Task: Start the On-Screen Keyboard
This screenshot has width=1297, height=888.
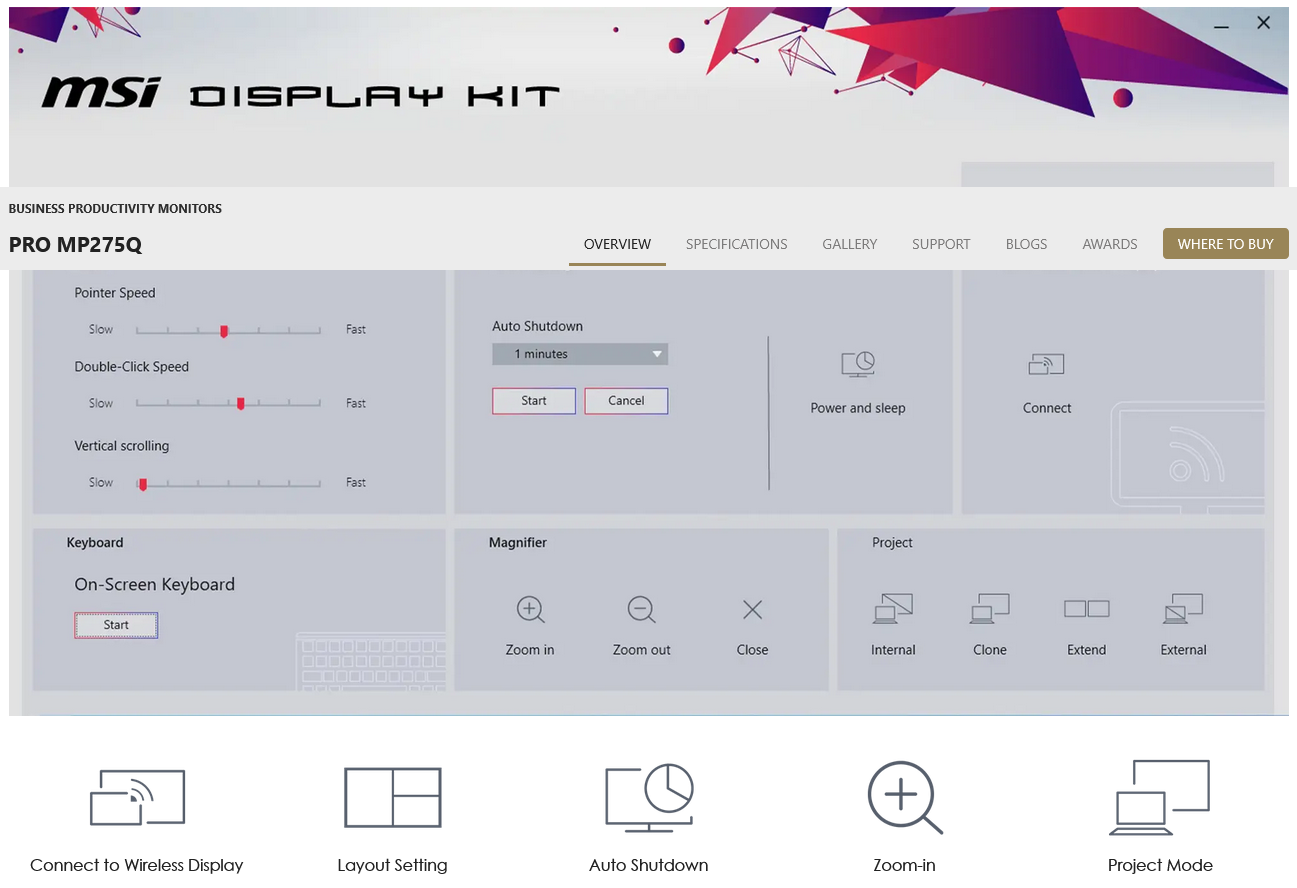Action: click(x=116, y=625)
